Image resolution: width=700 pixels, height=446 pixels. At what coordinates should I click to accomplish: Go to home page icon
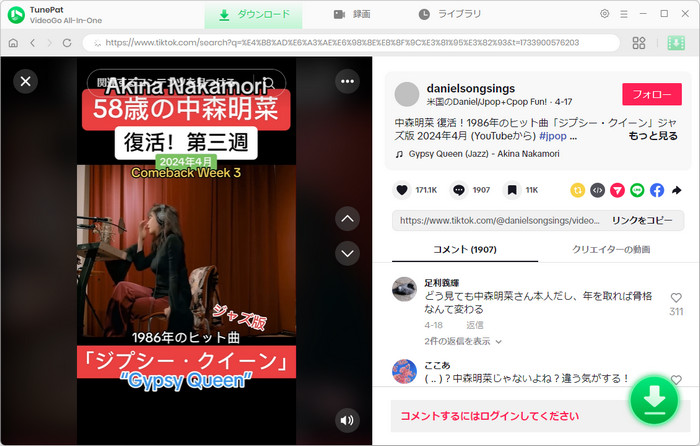tap(13, 43)
